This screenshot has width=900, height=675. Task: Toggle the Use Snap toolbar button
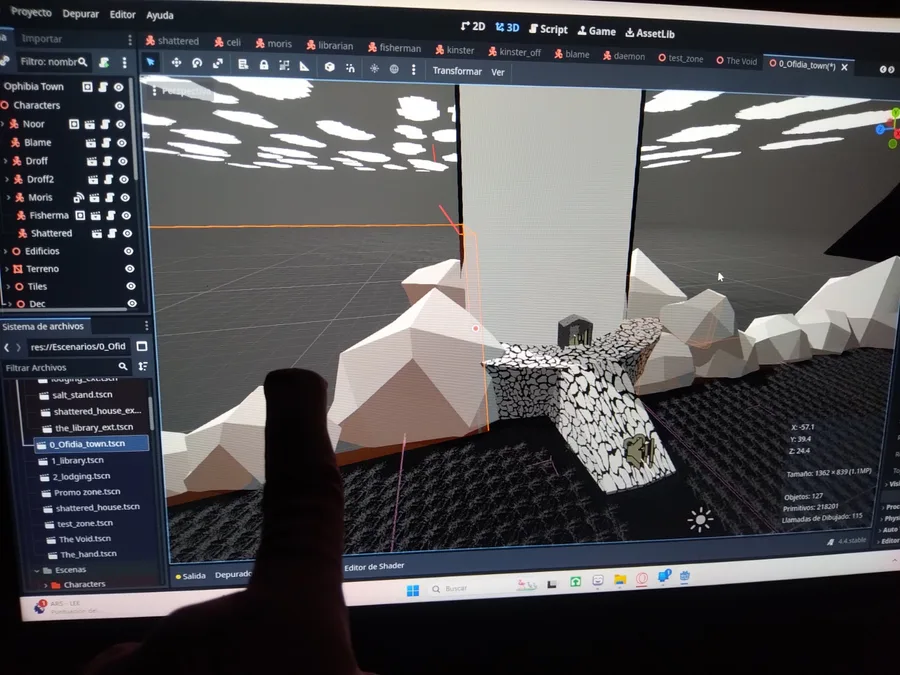350,68
